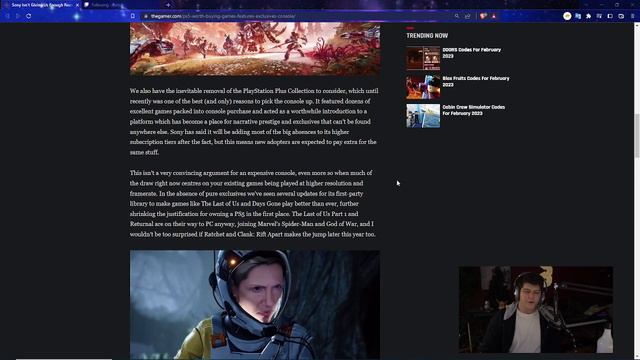Click the TRENDING NOW heading
The width and height of the screenshot is (640, 360).
click(x=427, y=36)
